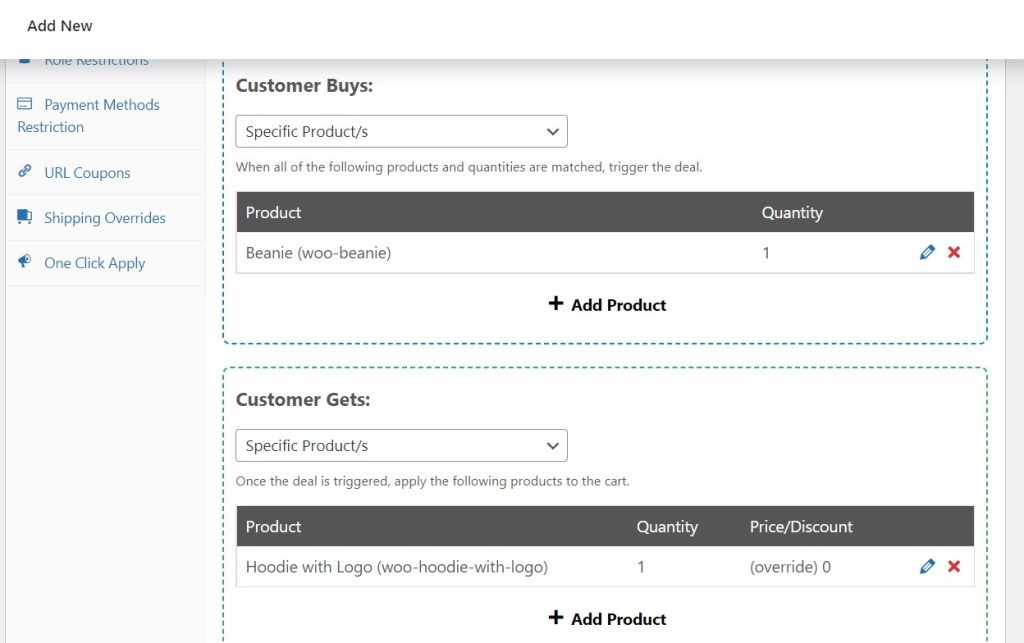
Task: Open the Role Restrictions tab
Action: tap(96, 62)
